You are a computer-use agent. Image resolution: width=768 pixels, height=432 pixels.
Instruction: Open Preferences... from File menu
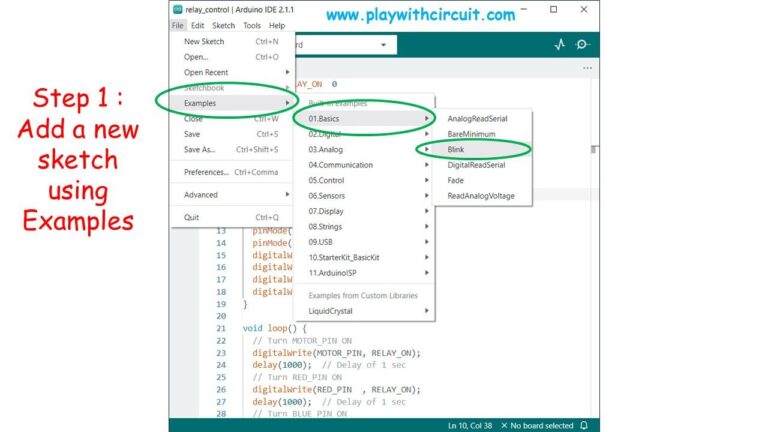coord(232,172)
